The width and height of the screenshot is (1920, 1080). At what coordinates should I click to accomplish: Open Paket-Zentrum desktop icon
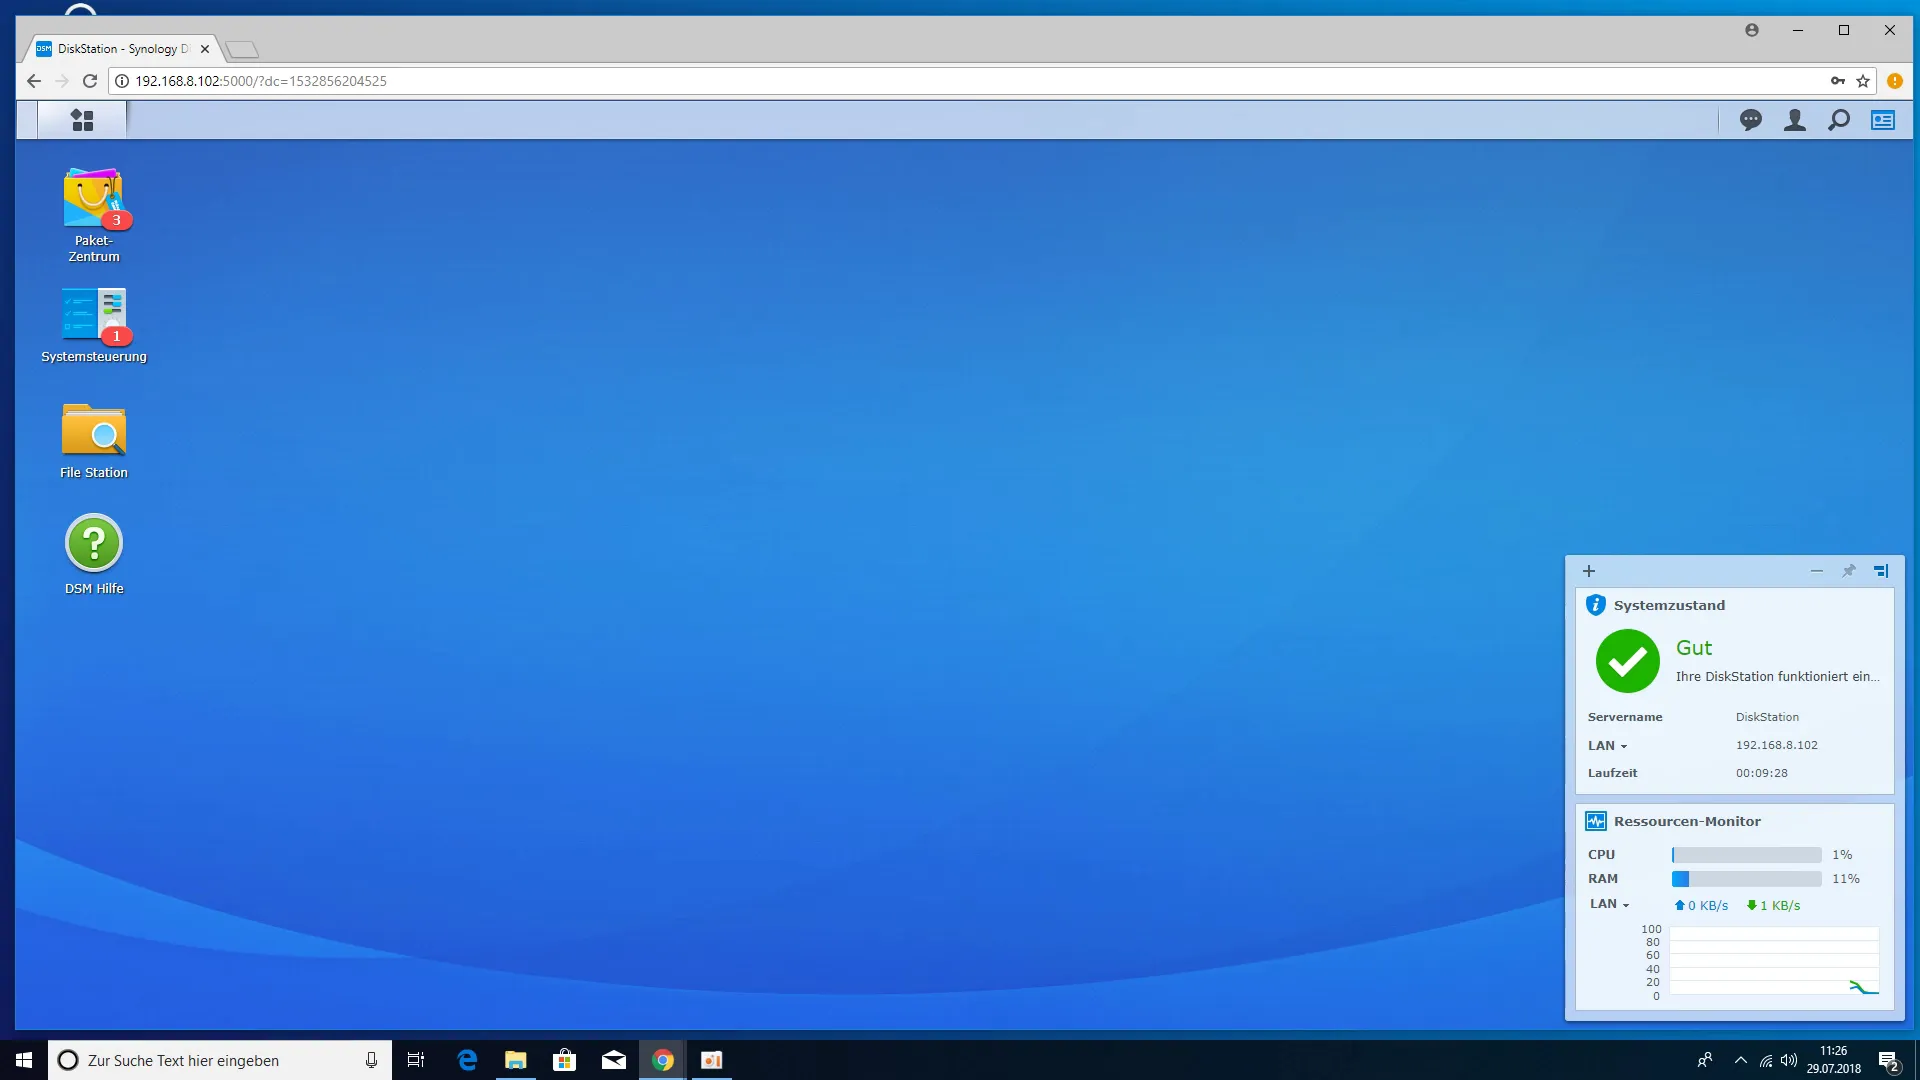pyautogui.click(x=94, y=214)
